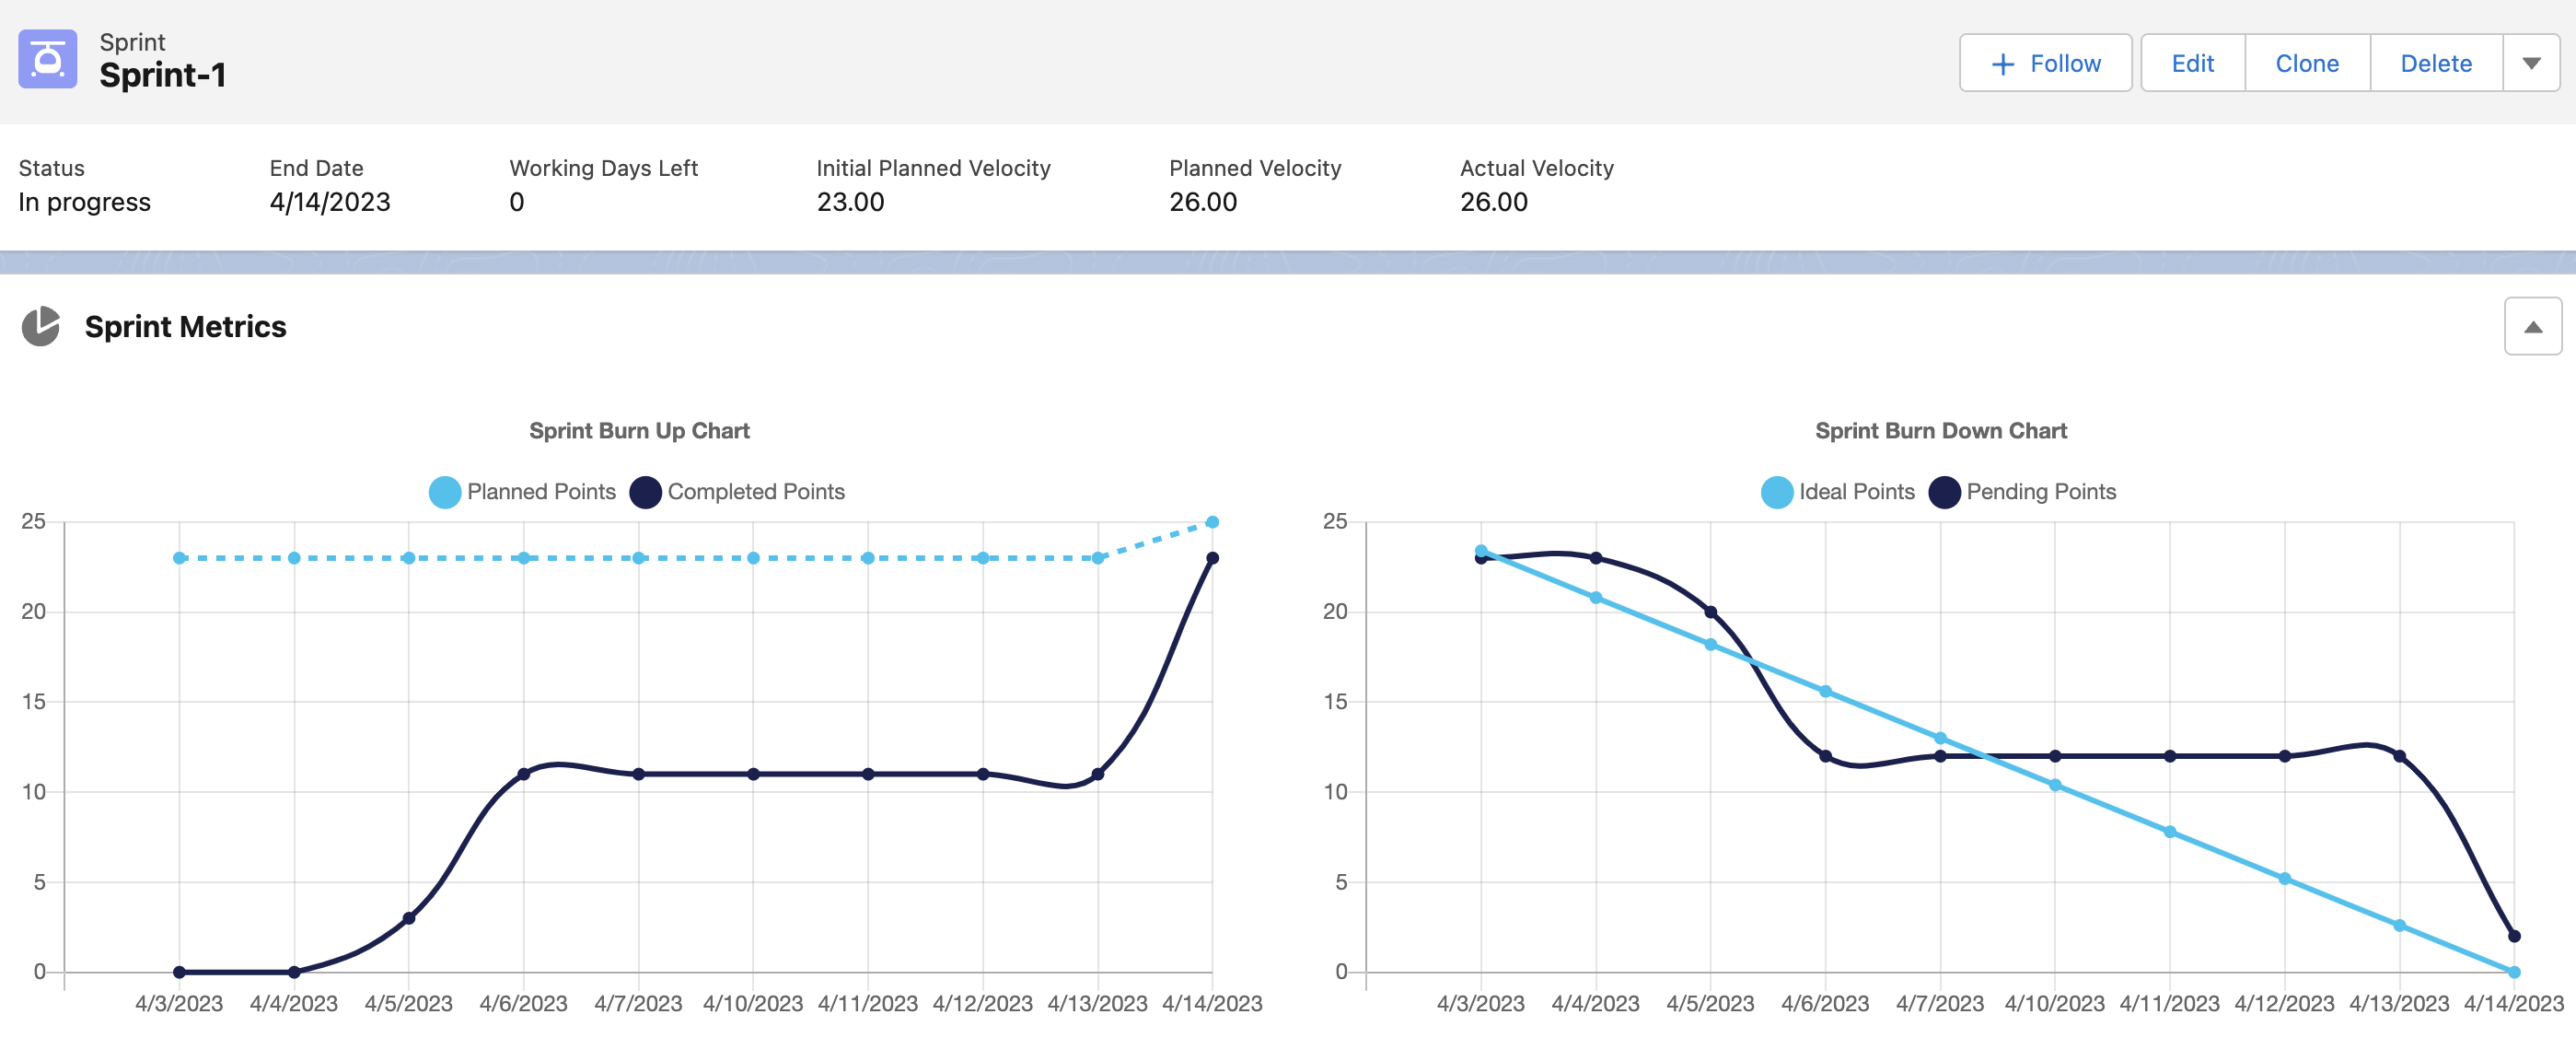Click the Sprint record icon
The width and height of the screenshot is (2576, 1061).
[x=47, y=60]
